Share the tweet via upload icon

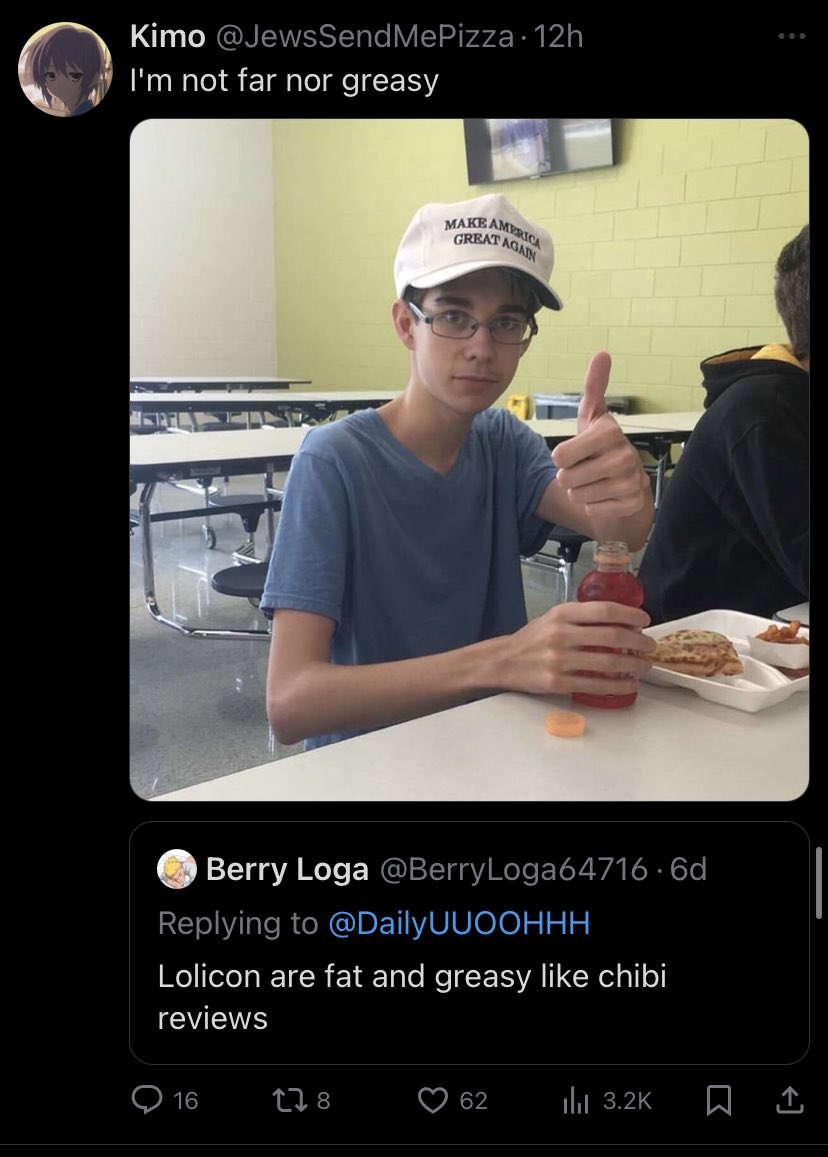click(x=788, y=1100)
